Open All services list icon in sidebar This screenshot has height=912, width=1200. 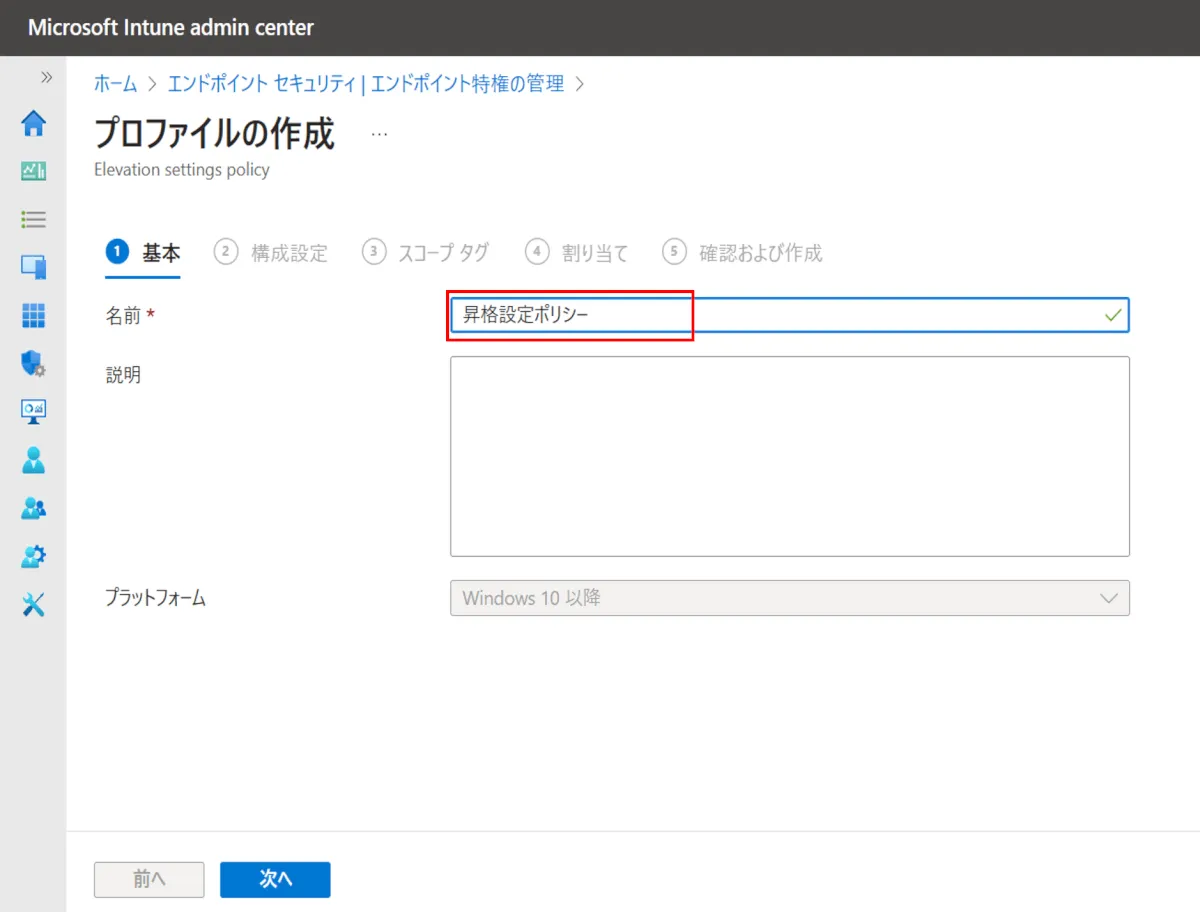(34, 219)
